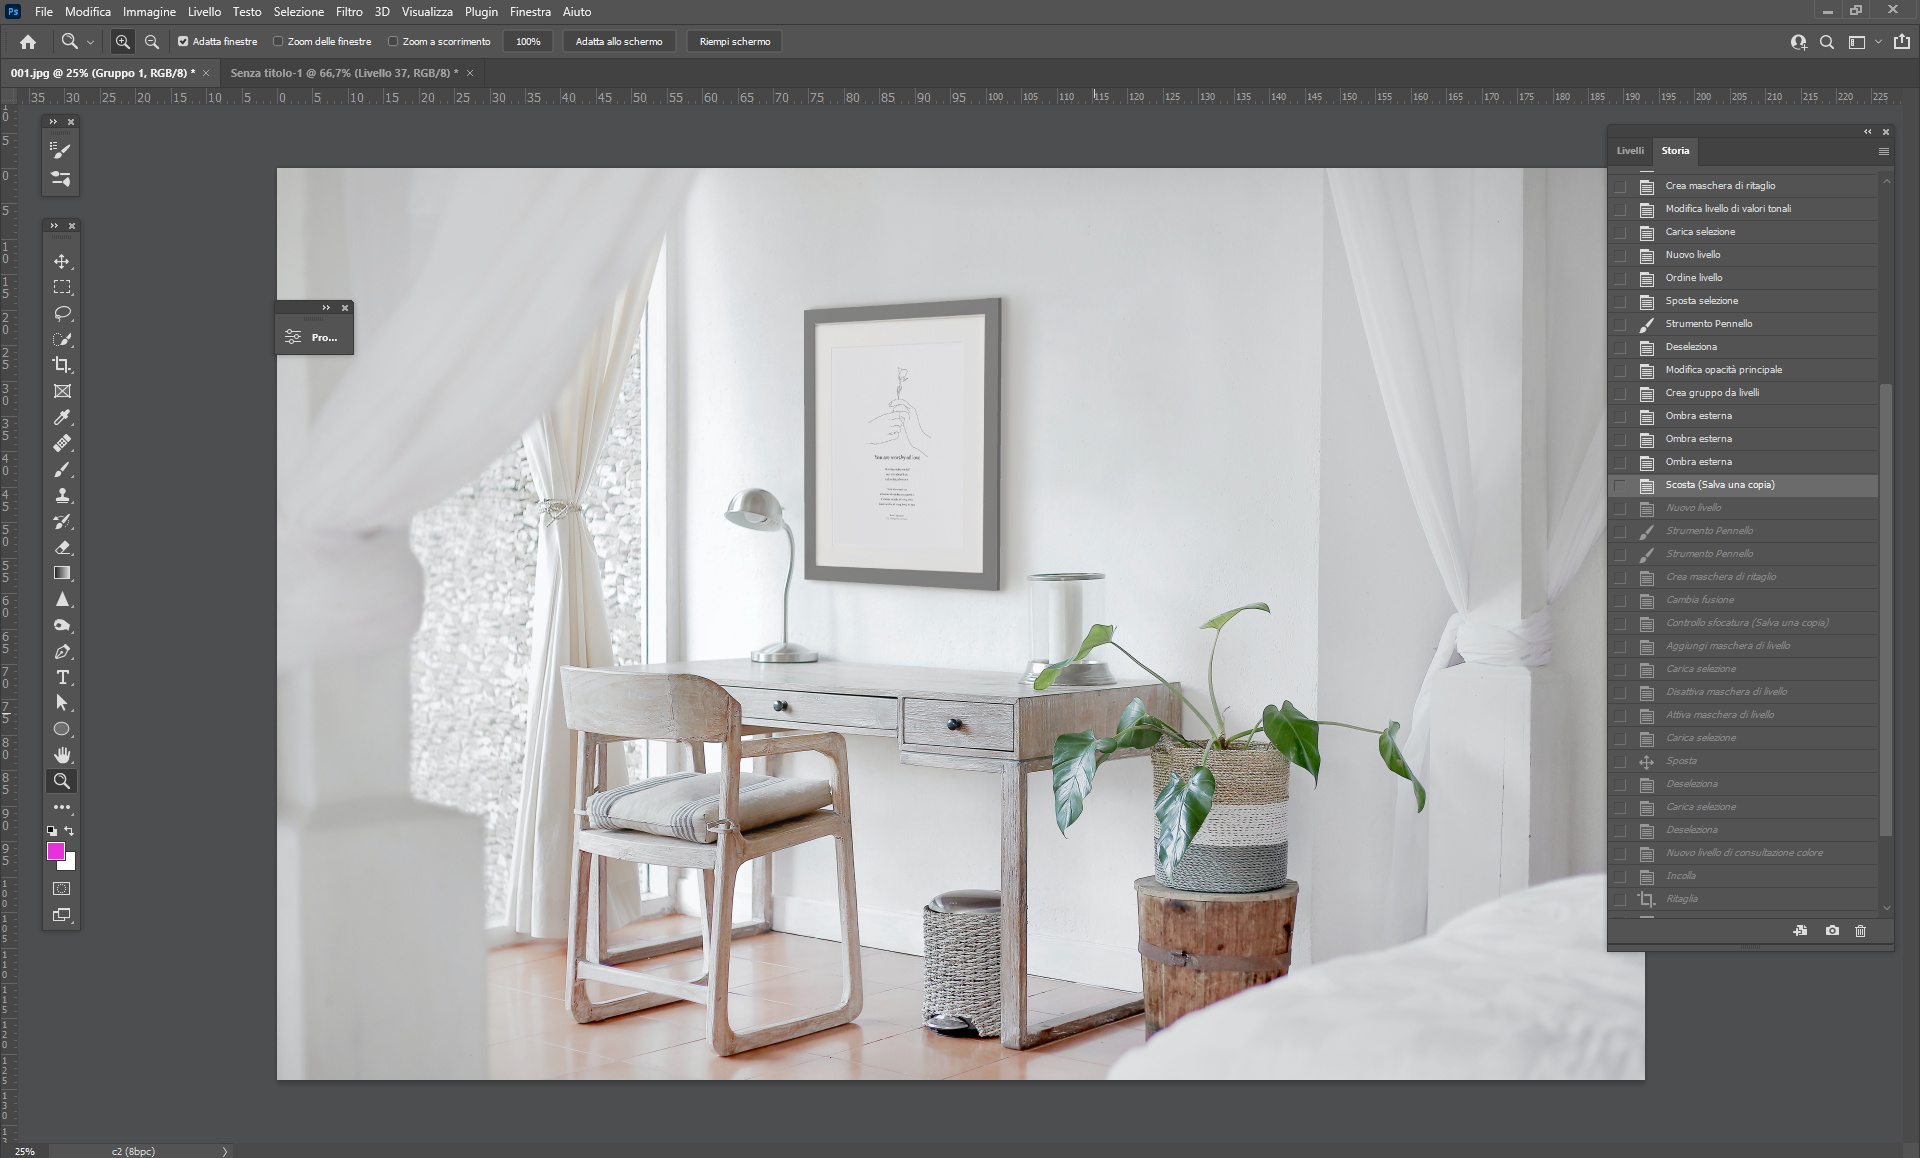The width and height of the screenshot is (1920, 1158).
Task: Select the Clone Stamp tool
Action: coord(62,495)
